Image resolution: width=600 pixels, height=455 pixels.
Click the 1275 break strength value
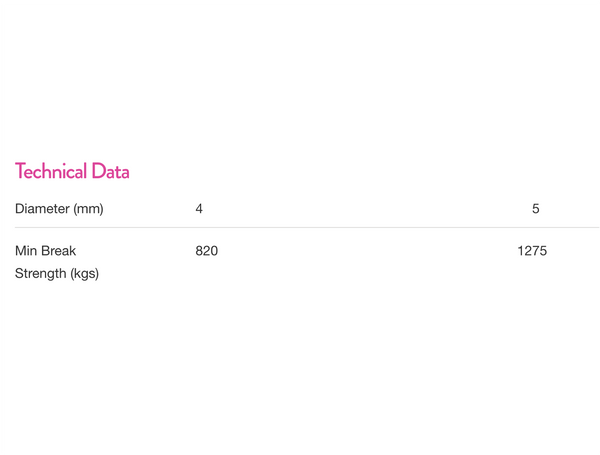(531, 251)
